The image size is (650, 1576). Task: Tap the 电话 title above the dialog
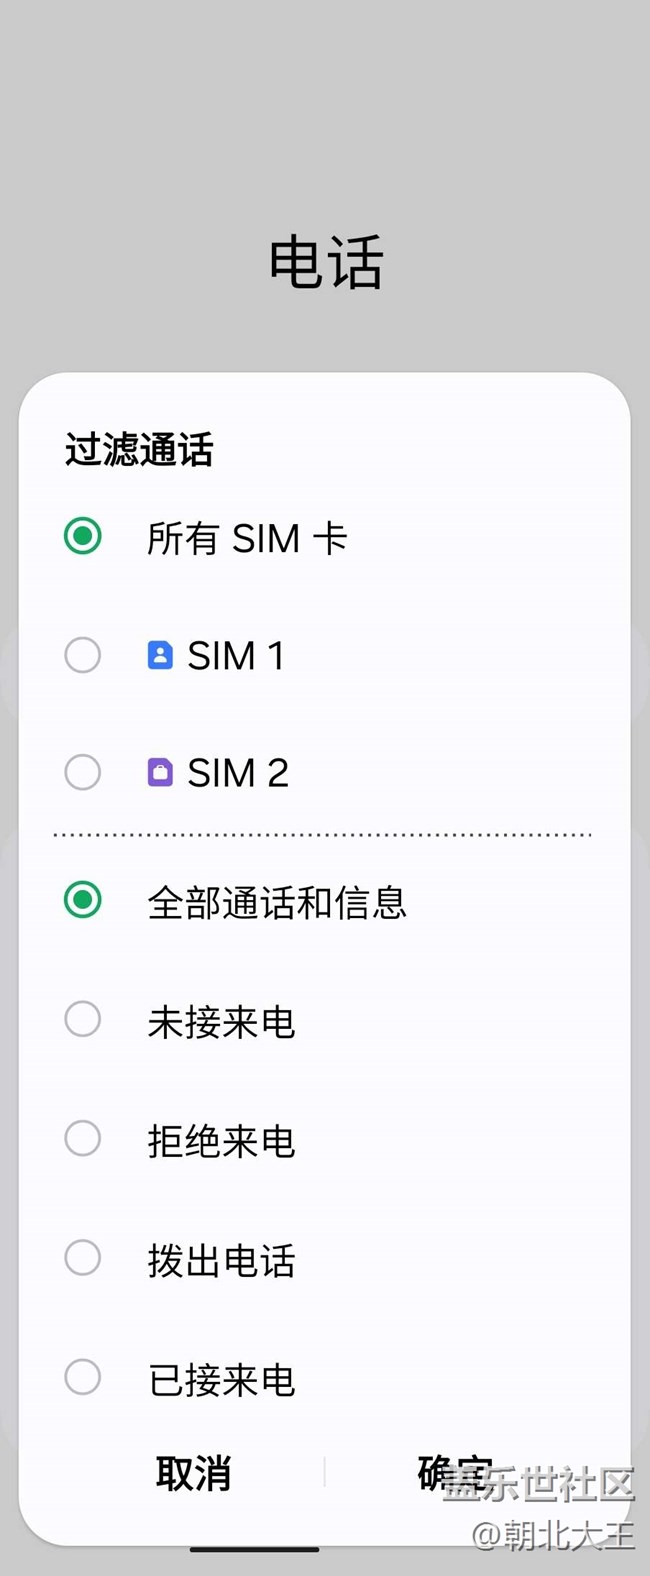[x=326, y=263]
